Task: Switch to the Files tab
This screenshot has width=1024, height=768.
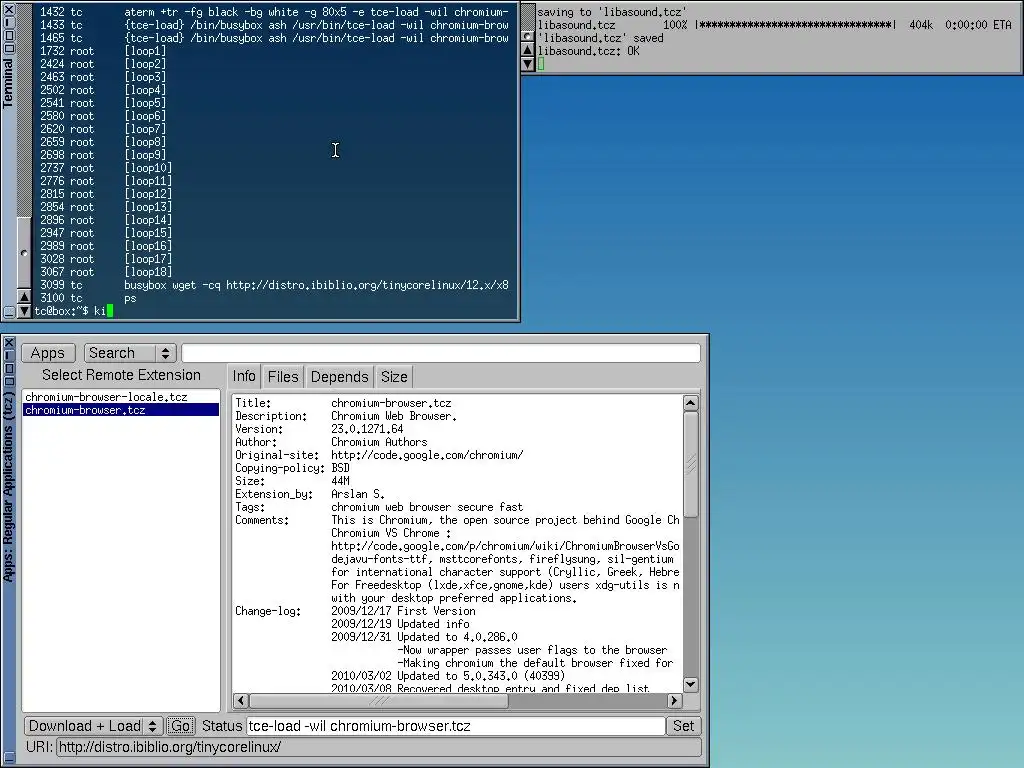Action: coord(283,377)
